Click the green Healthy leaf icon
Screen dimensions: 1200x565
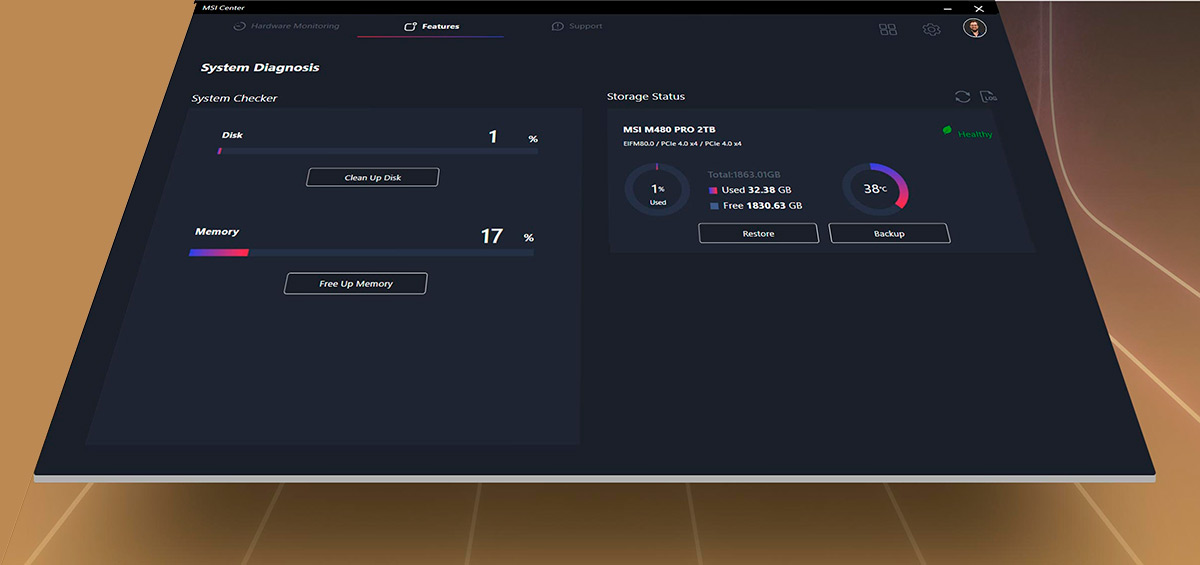(x=947, y=131)
